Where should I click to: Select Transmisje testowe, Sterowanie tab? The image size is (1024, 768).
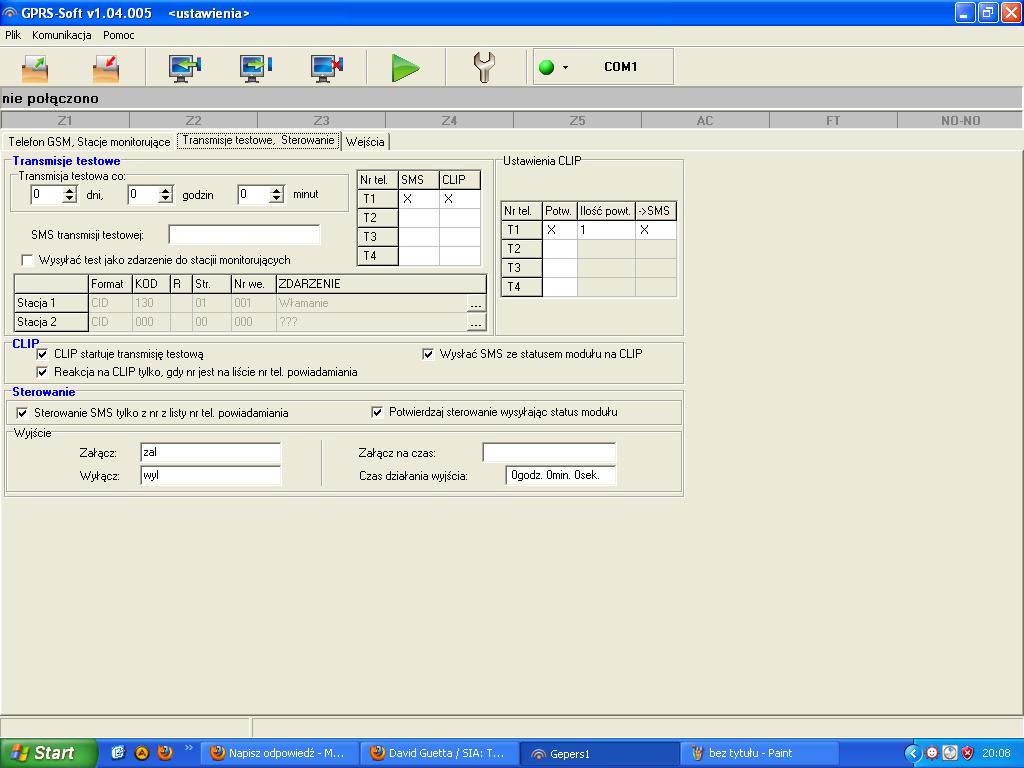[259, 140]
